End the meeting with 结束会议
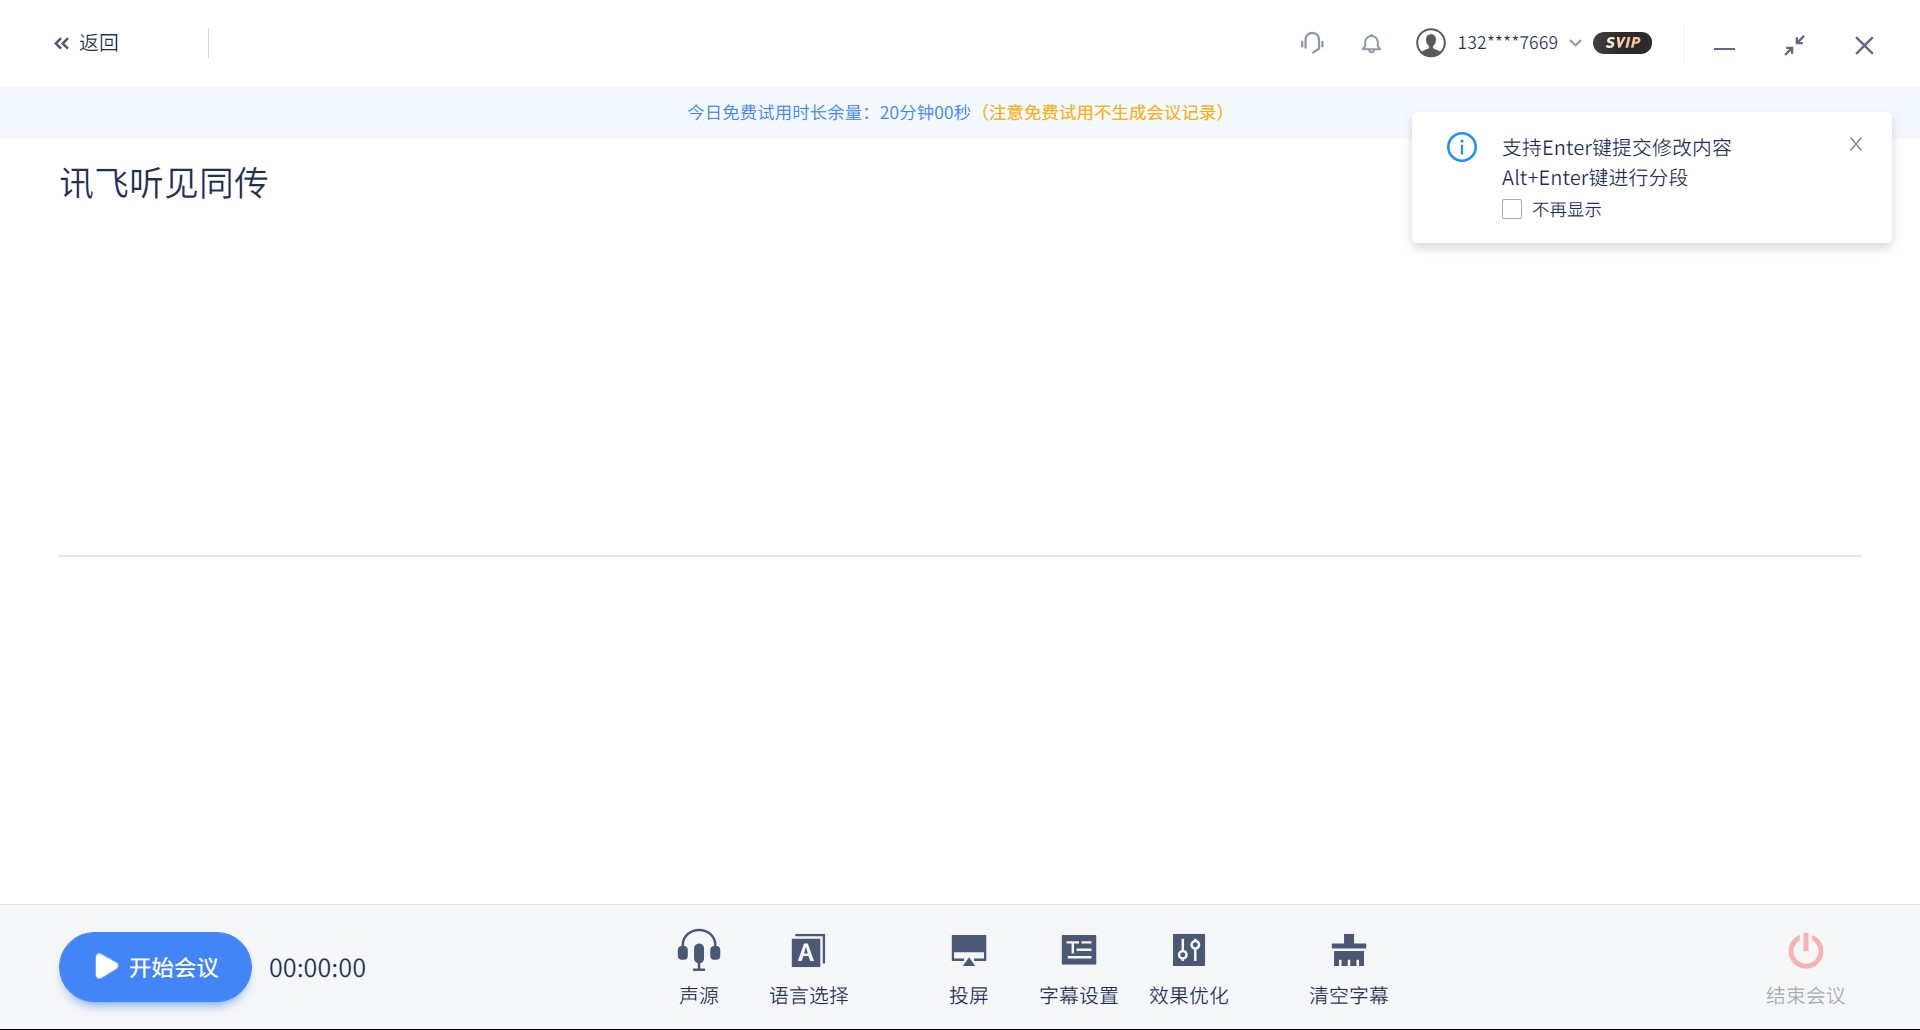Screen dimensions: 1920x1030 click(x=1806, y=967)
